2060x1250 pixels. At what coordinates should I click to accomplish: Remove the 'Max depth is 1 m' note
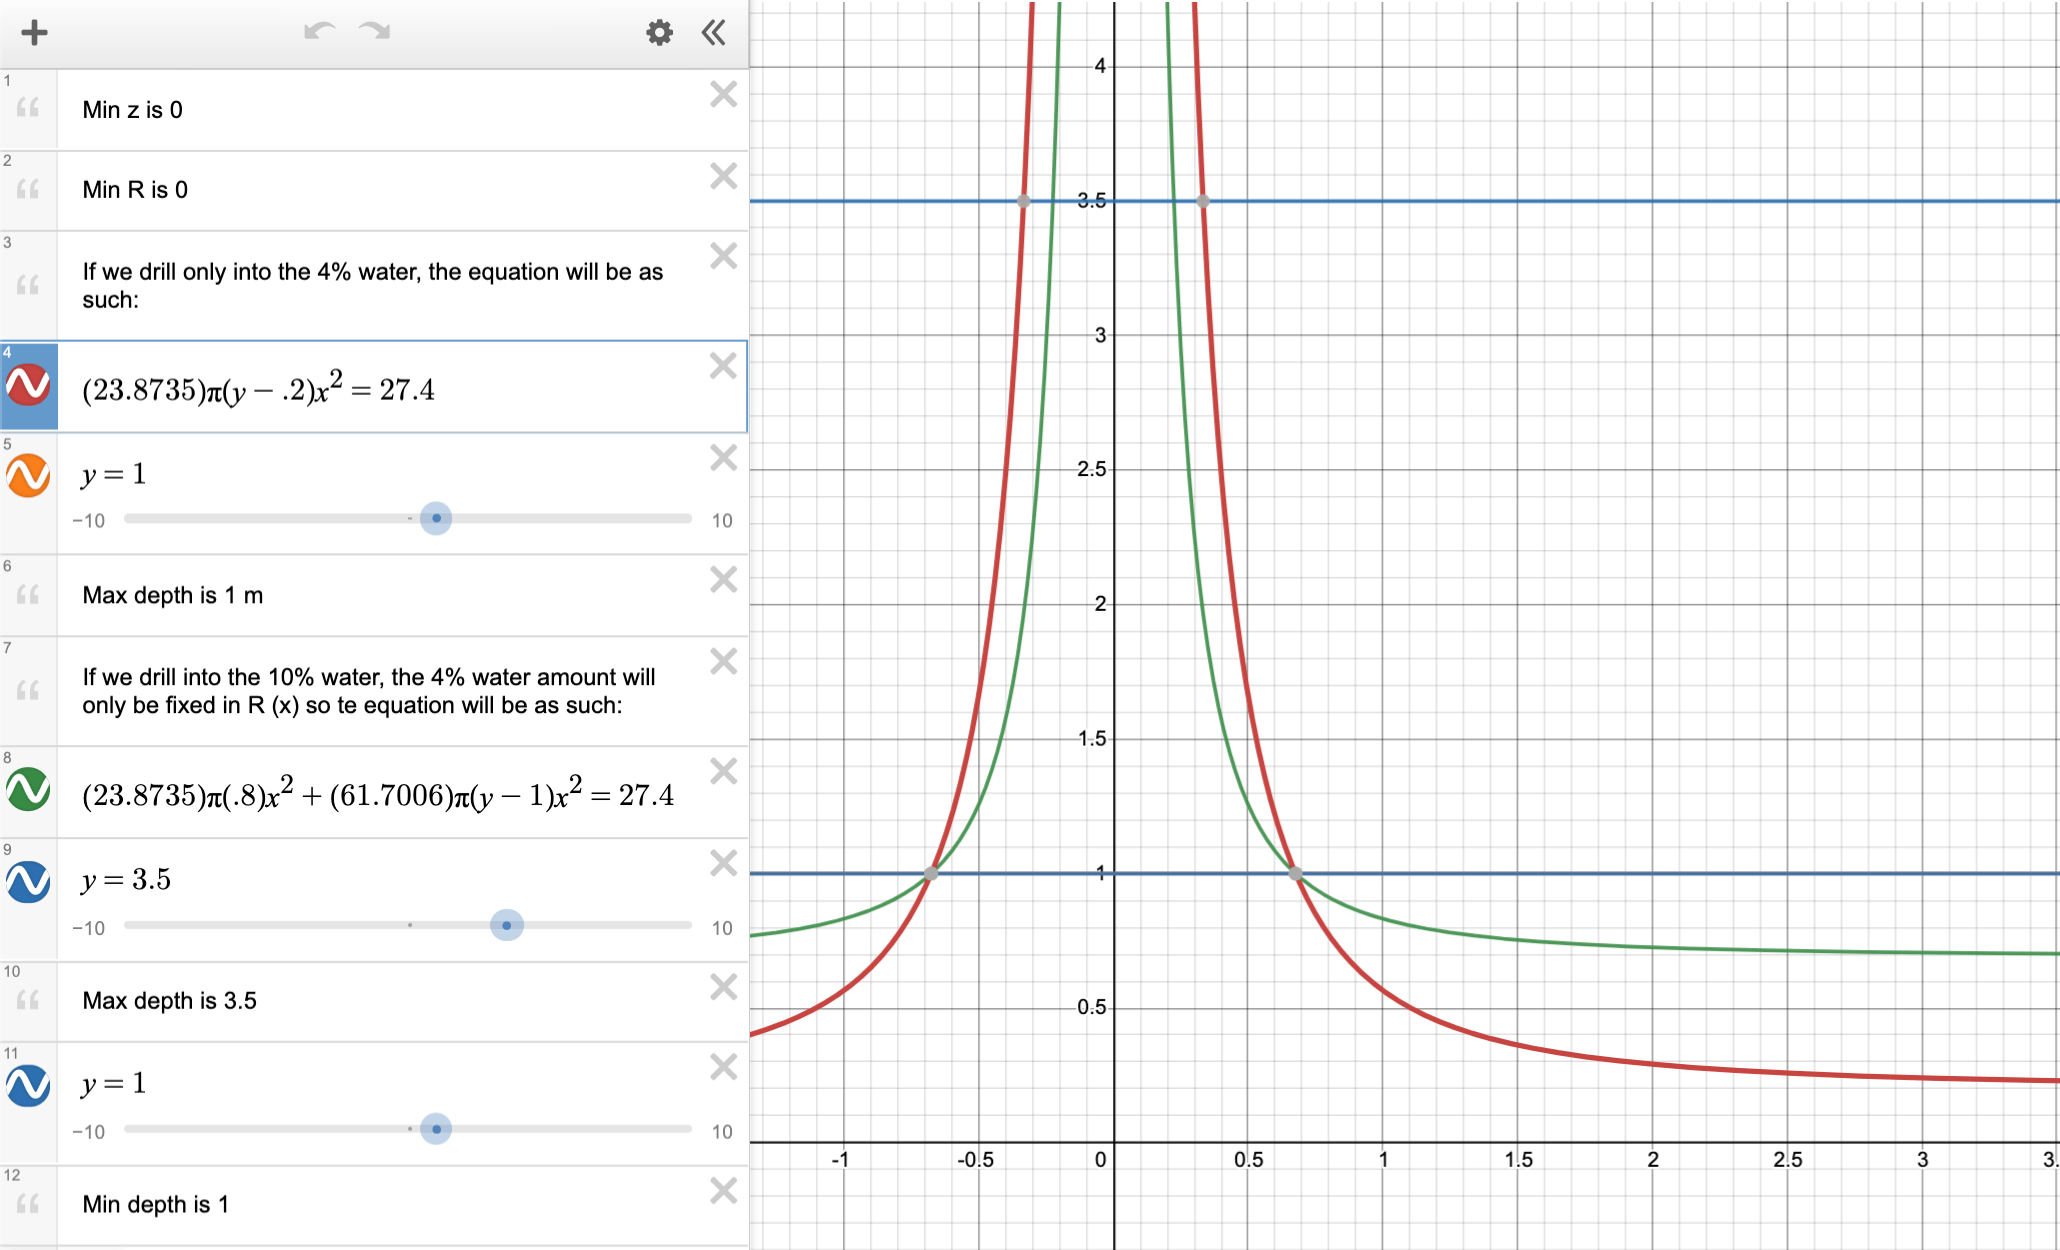(x=723, y=580)
